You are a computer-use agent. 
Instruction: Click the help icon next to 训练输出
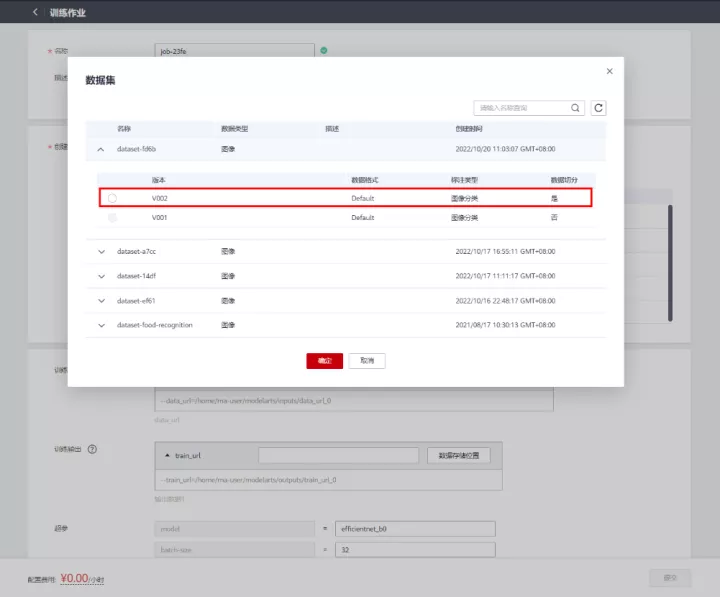click(92, 449)
